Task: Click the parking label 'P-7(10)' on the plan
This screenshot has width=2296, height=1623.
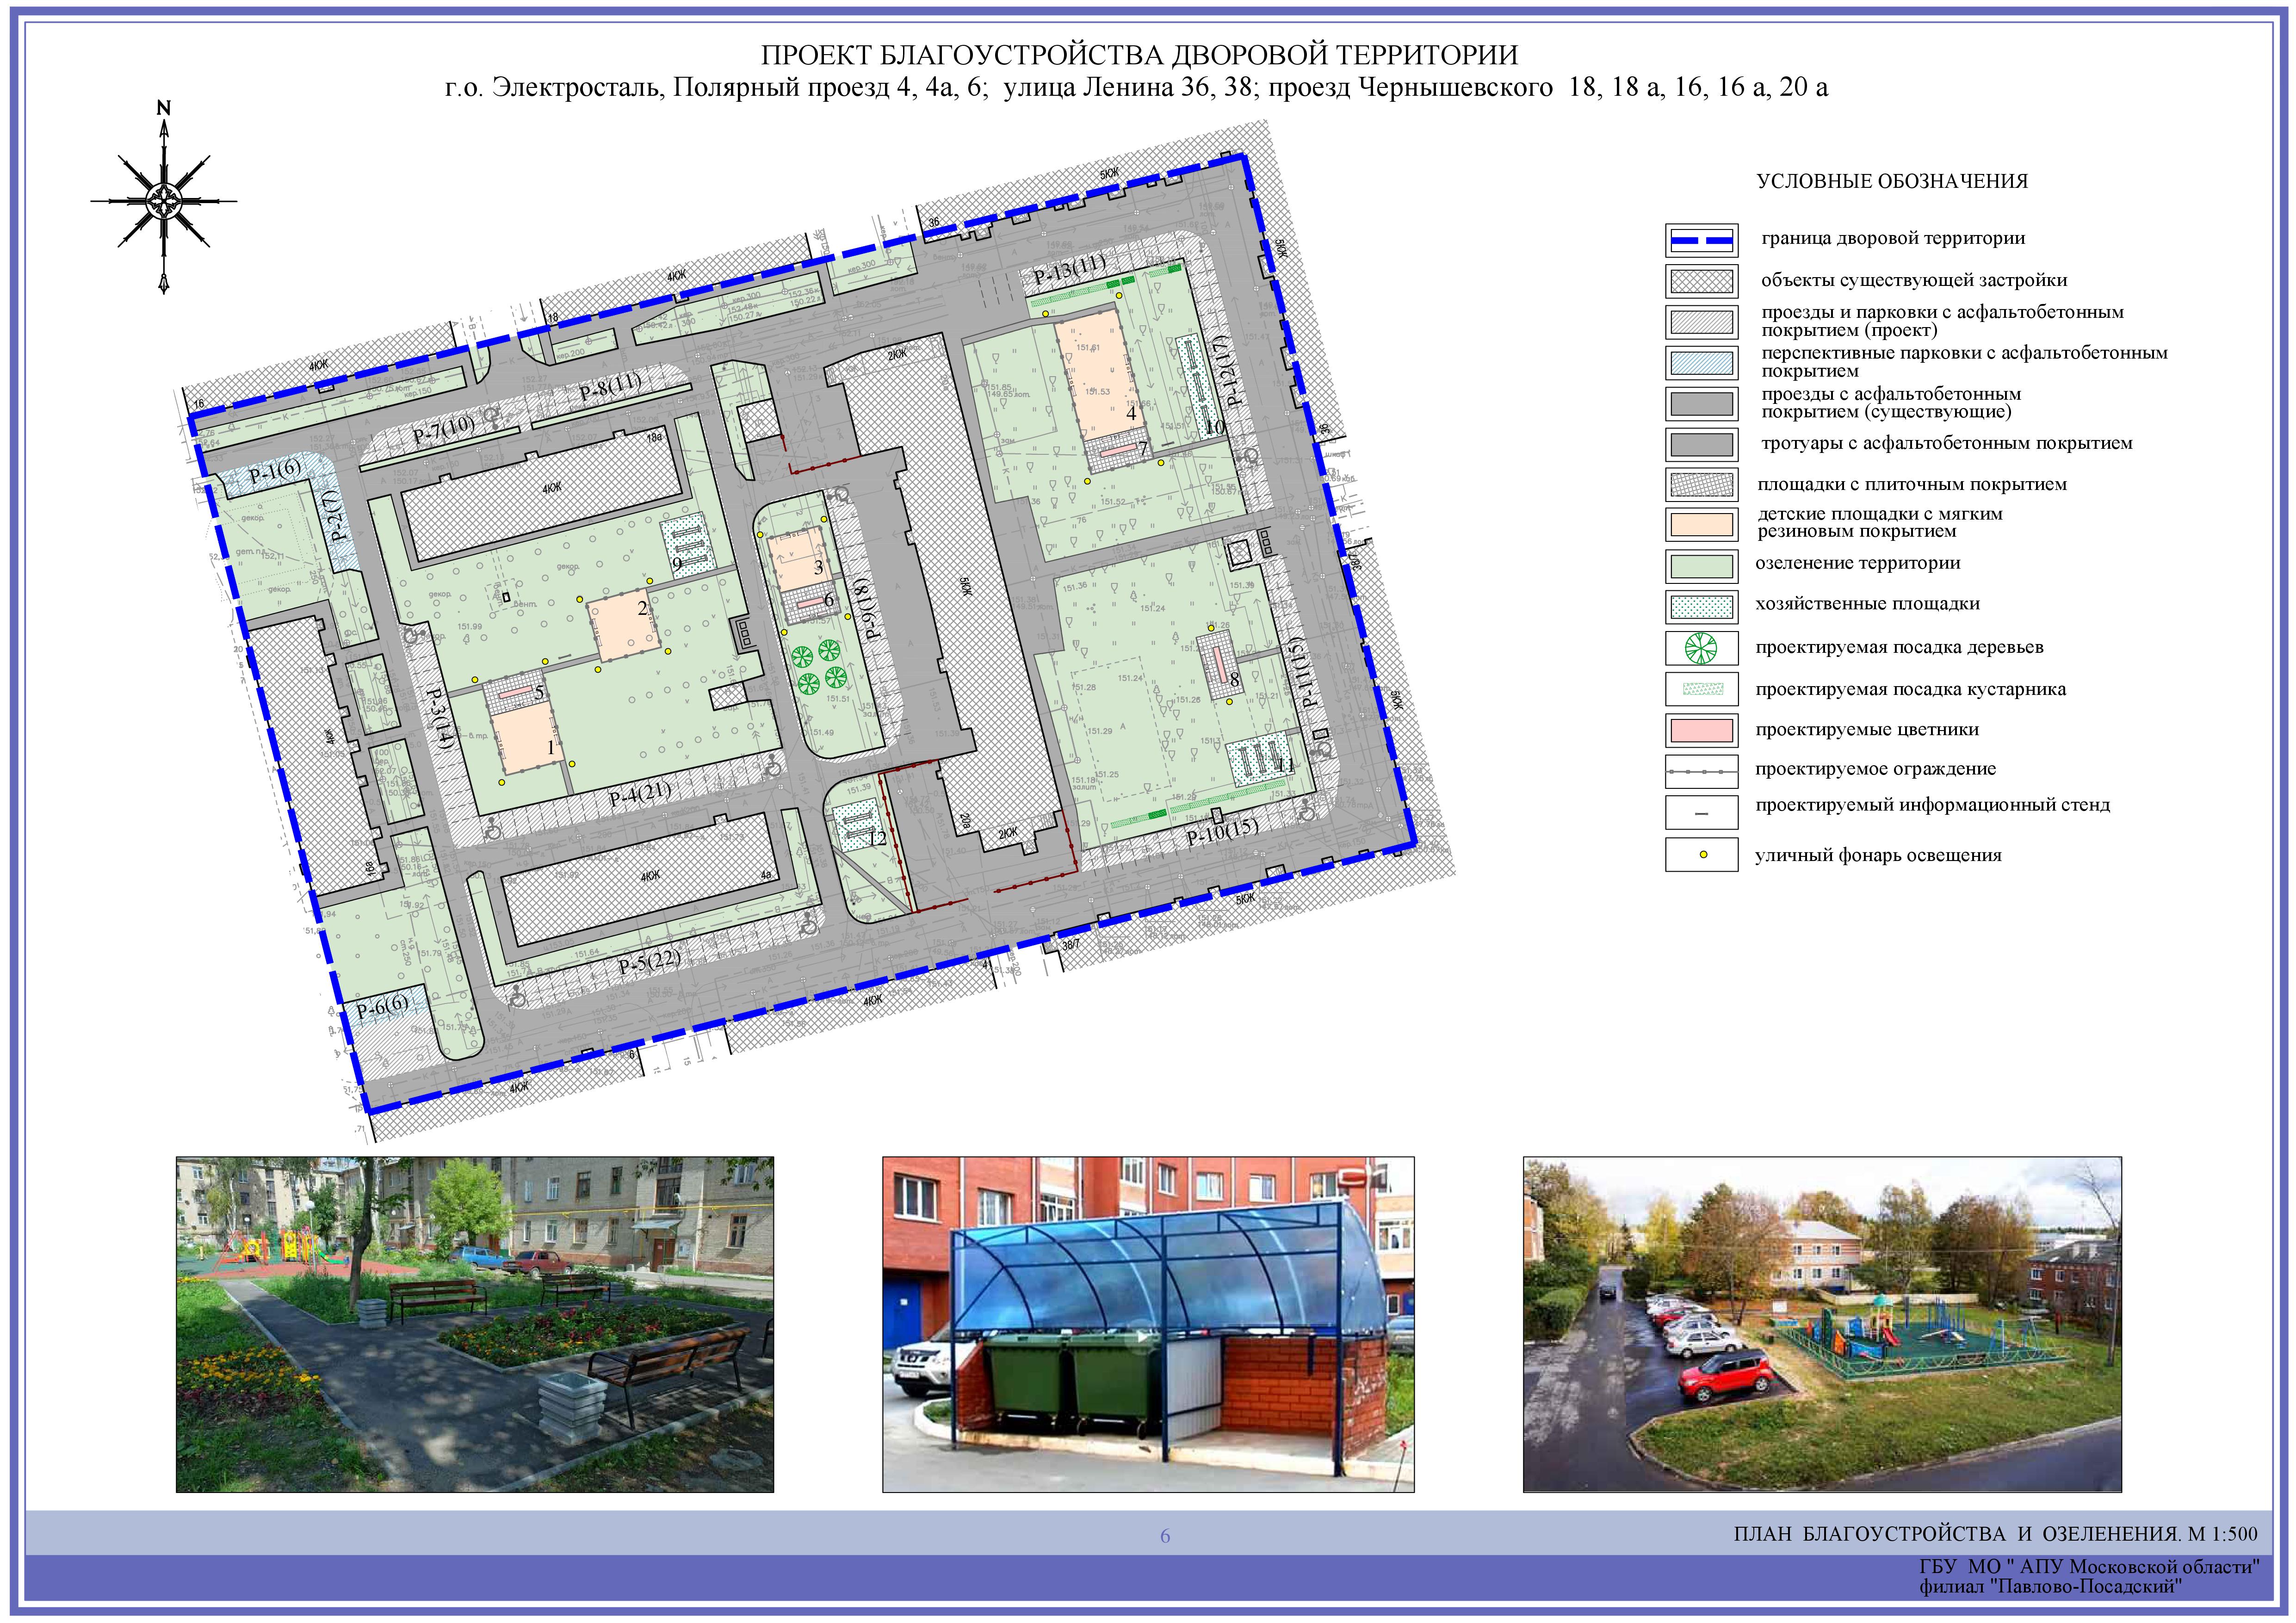Action: tap(444, 430)
